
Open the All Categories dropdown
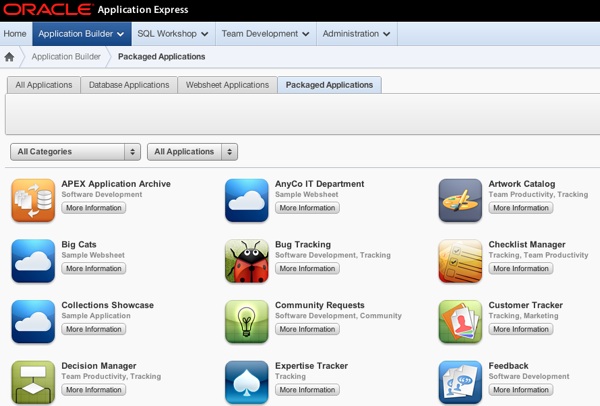coord(75,152)
